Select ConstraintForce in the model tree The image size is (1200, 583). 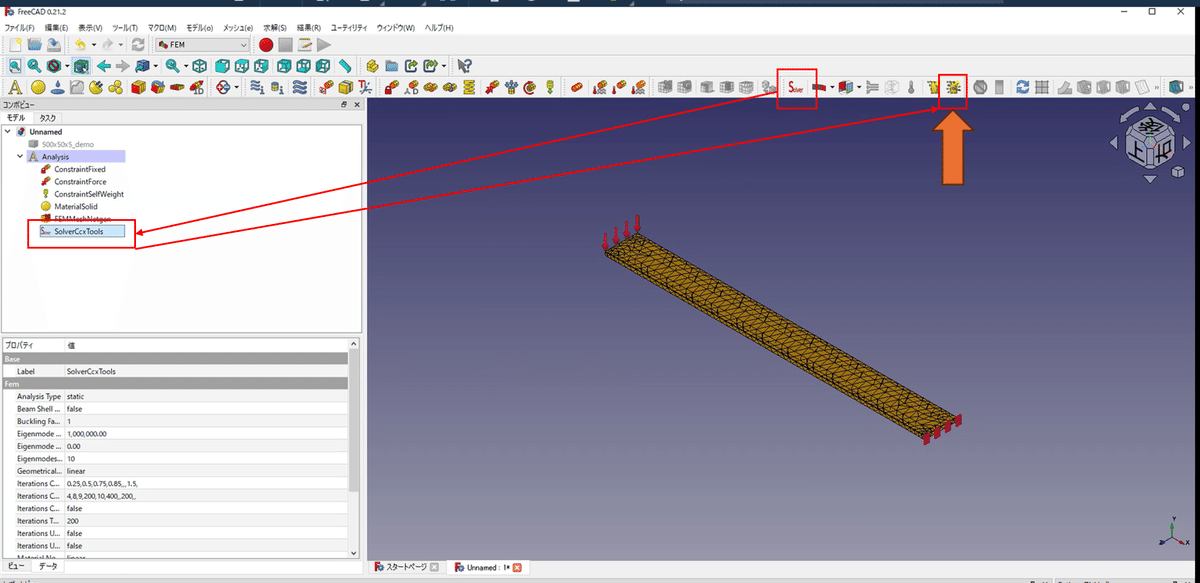(80, 181)
